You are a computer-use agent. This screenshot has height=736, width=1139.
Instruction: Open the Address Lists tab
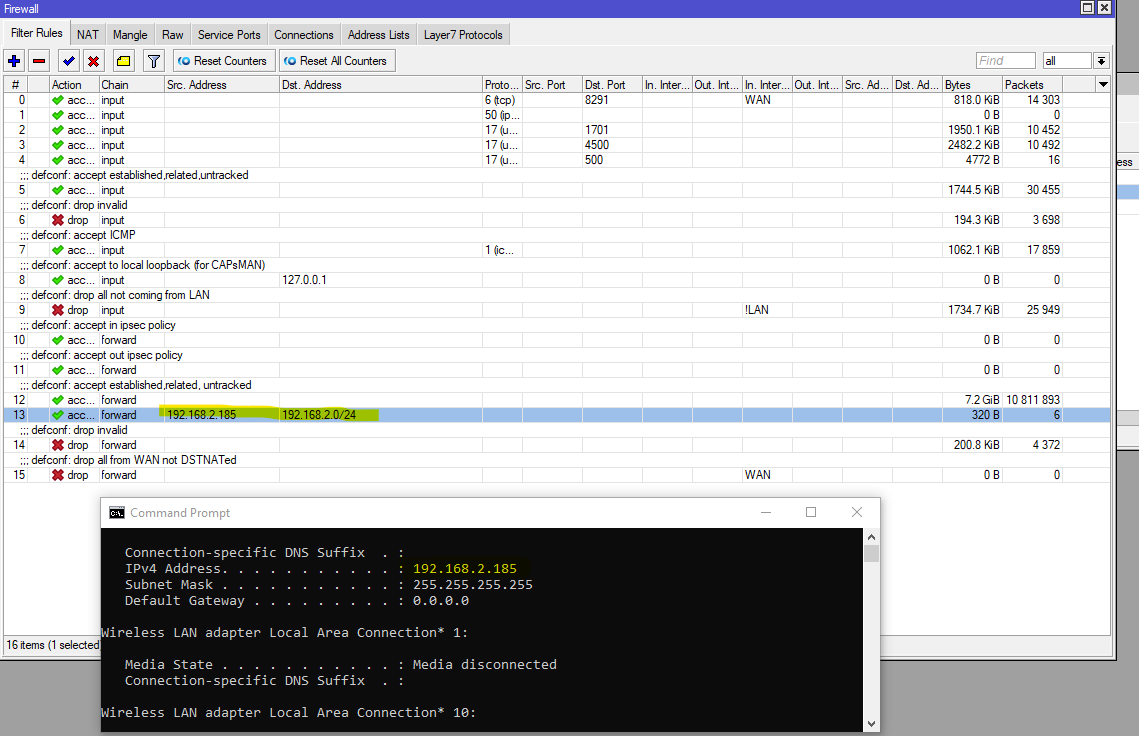click(378, 35)
